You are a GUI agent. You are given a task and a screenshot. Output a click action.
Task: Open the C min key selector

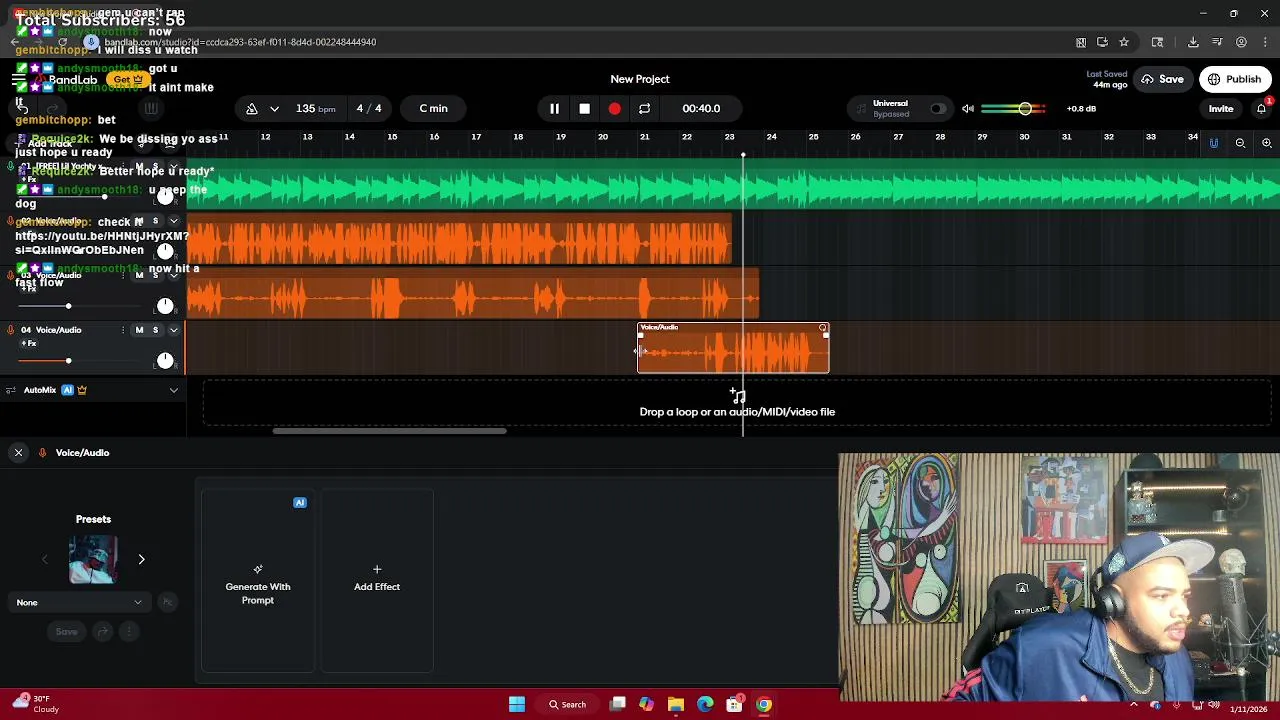(433, 108)
